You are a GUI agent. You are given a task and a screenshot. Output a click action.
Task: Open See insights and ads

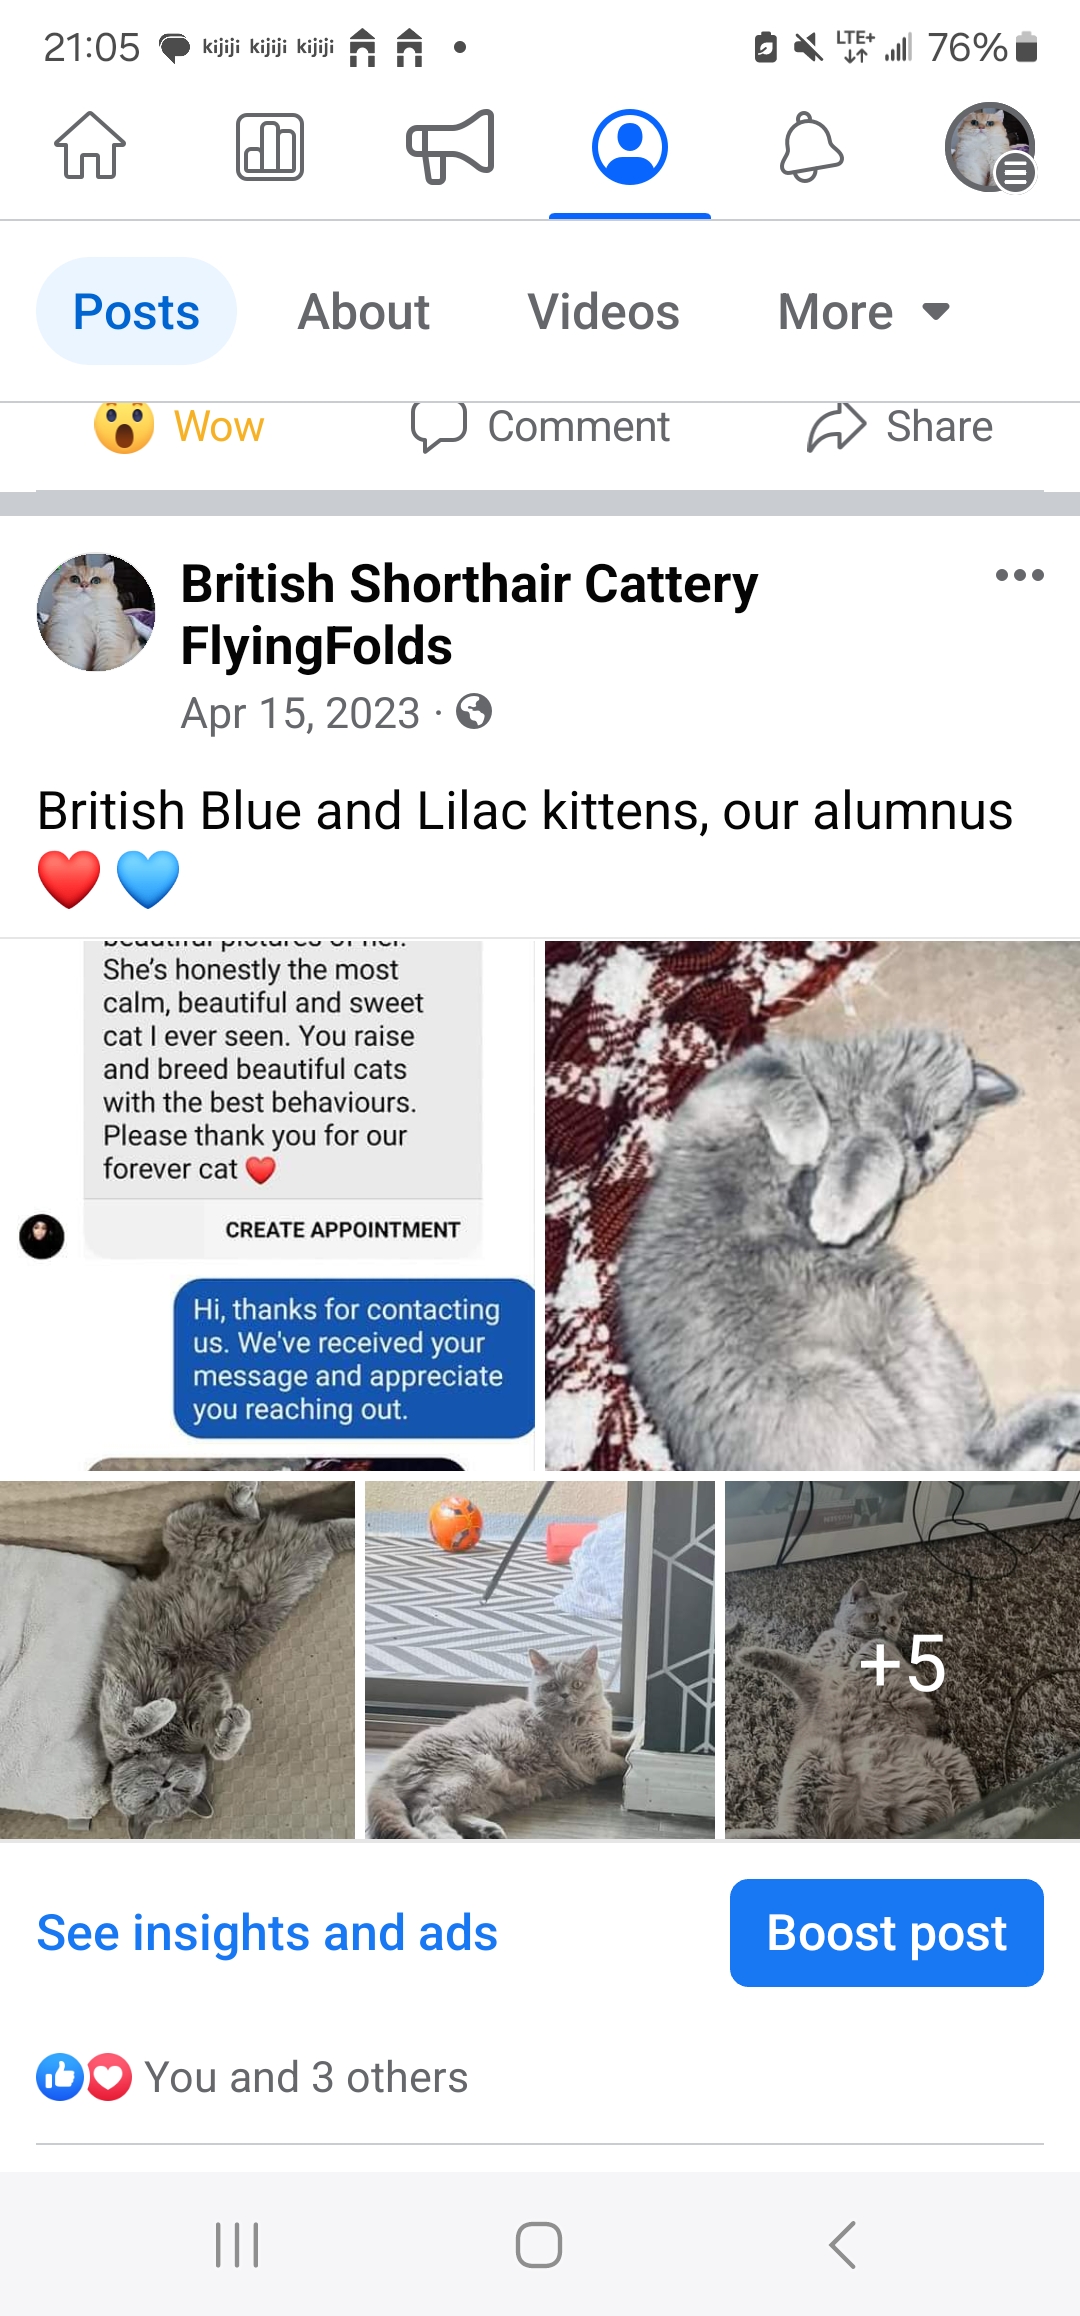(x=267, y=1933)
